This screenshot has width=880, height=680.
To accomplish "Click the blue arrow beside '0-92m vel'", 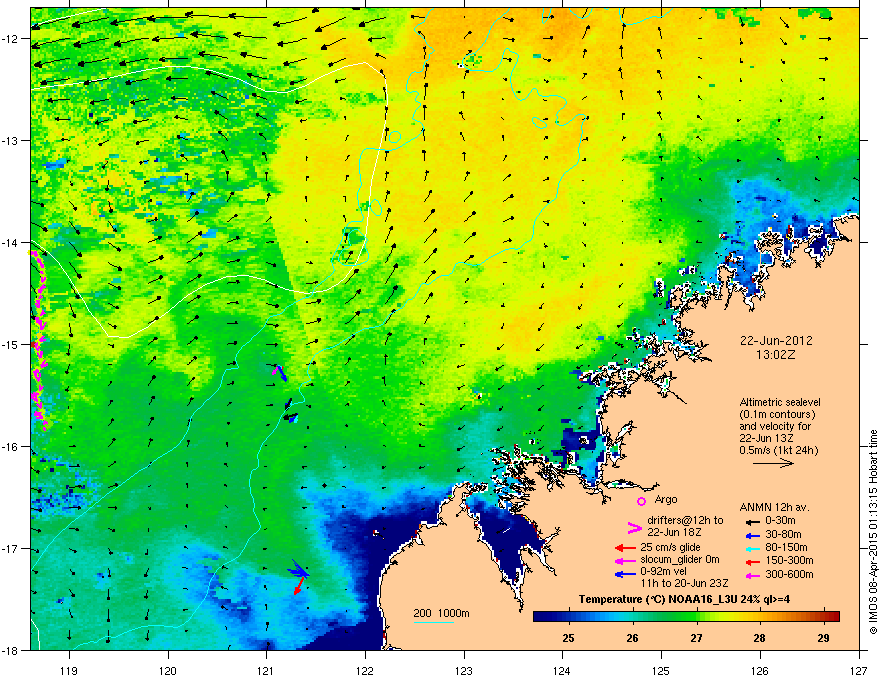I will pos(625,574).
